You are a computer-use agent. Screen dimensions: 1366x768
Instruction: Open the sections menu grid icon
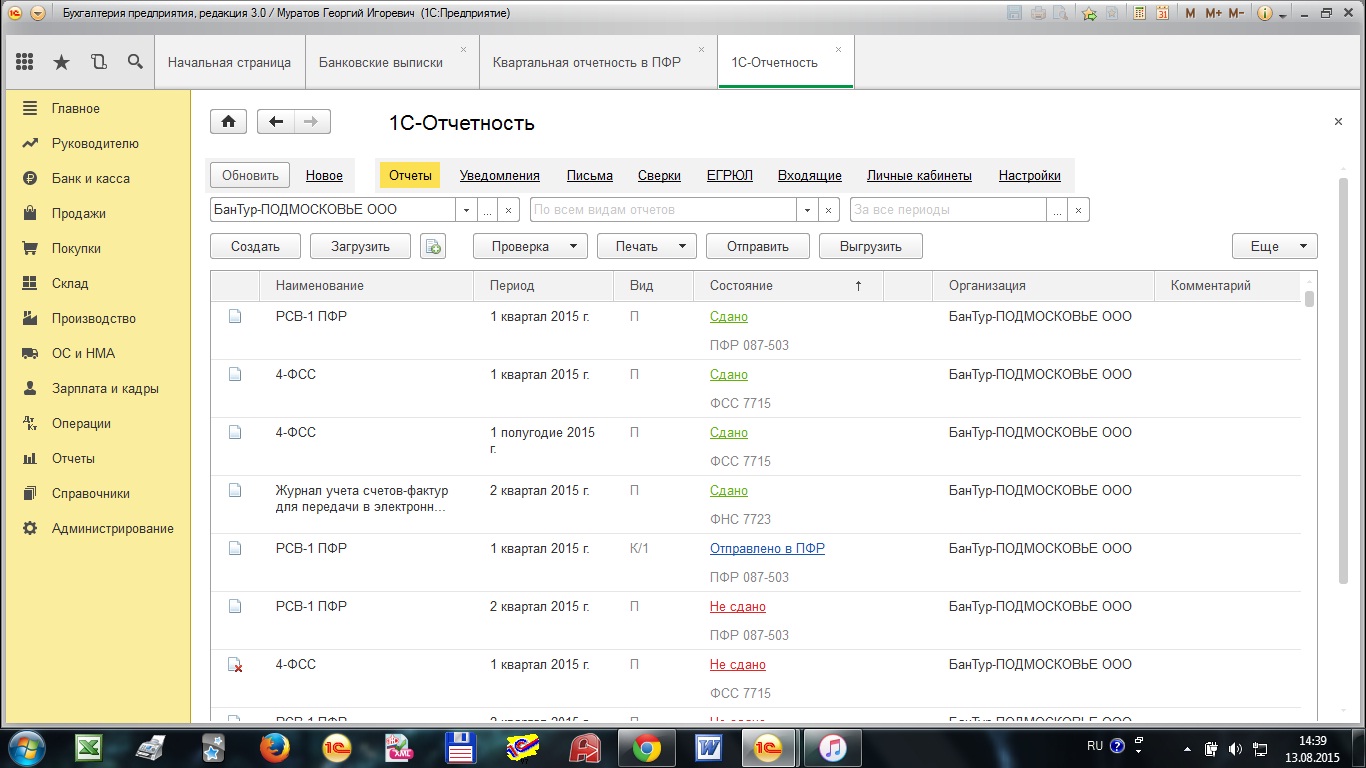click(x=25, y=62)
